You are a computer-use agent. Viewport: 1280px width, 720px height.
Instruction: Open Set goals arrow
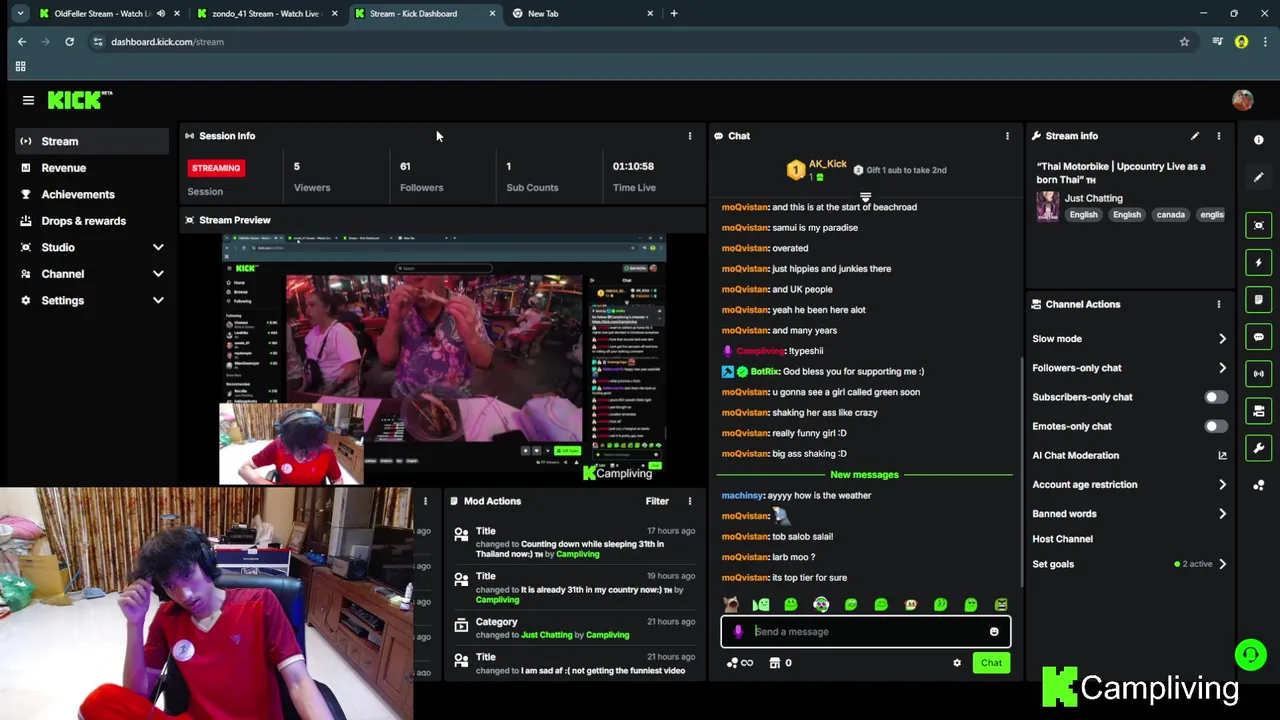(x=1222, y=564)
